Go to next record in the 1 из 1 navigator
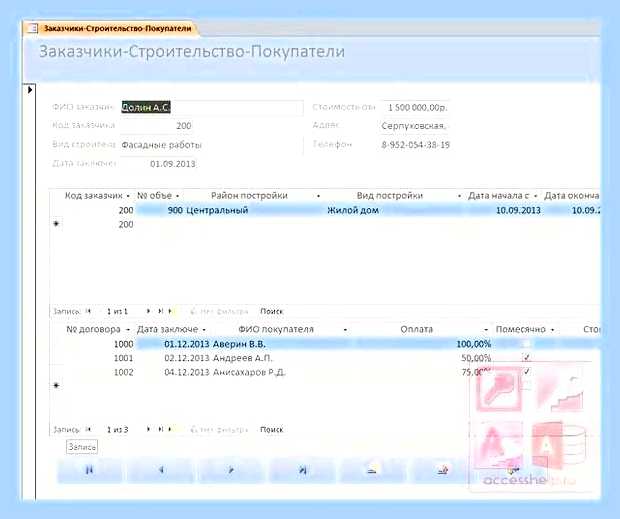The width and height of the screenshot is (620, 519). tap(148, 311)
